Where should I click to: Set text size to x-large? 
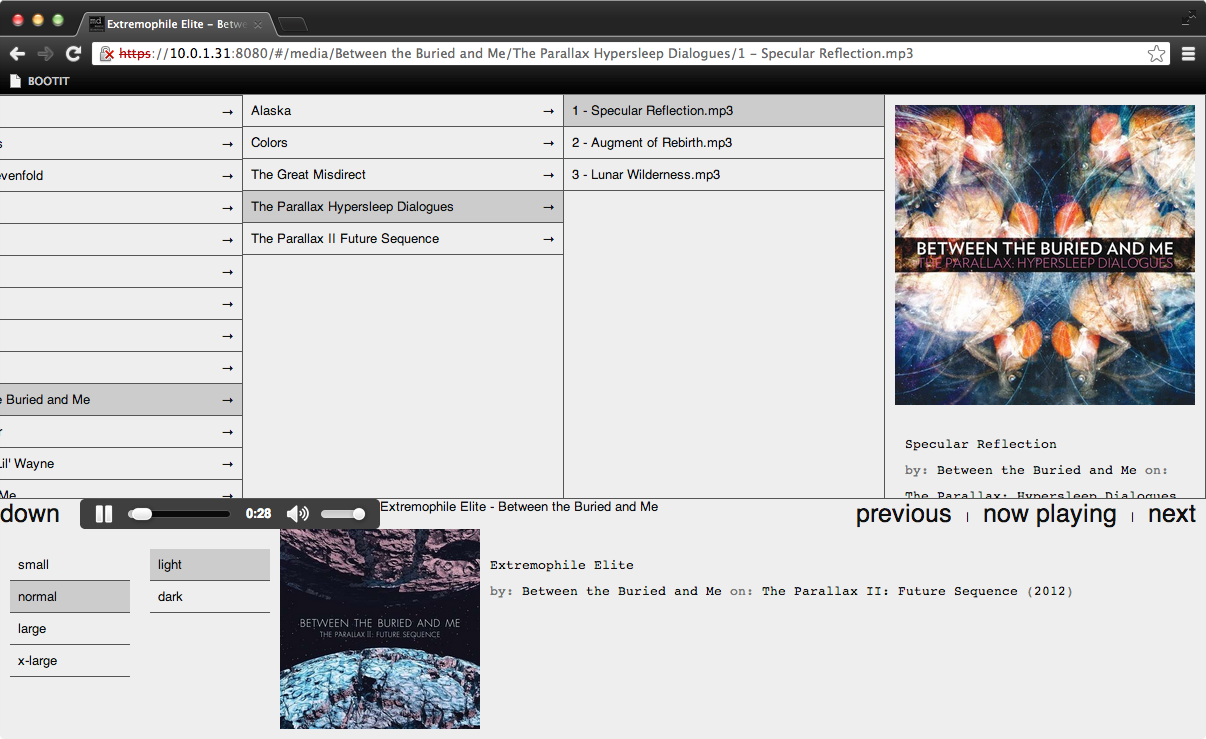[70, 661]
